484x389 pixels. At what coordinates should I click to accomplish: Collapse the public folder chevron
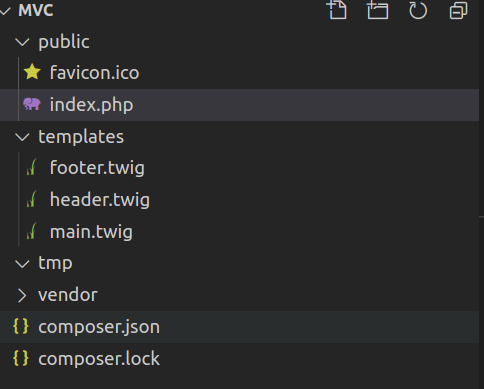click(x=22, y=42)
